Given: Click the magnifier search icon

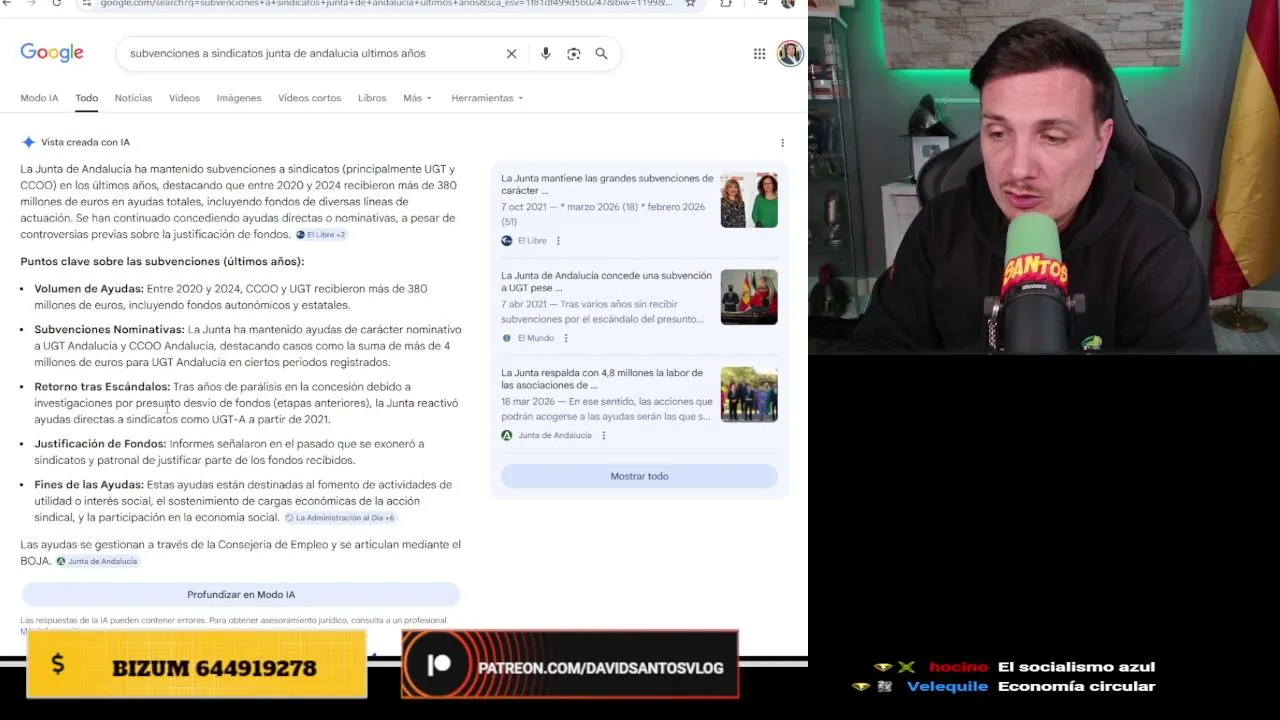Looking at the screenshot, I should 601,54.
